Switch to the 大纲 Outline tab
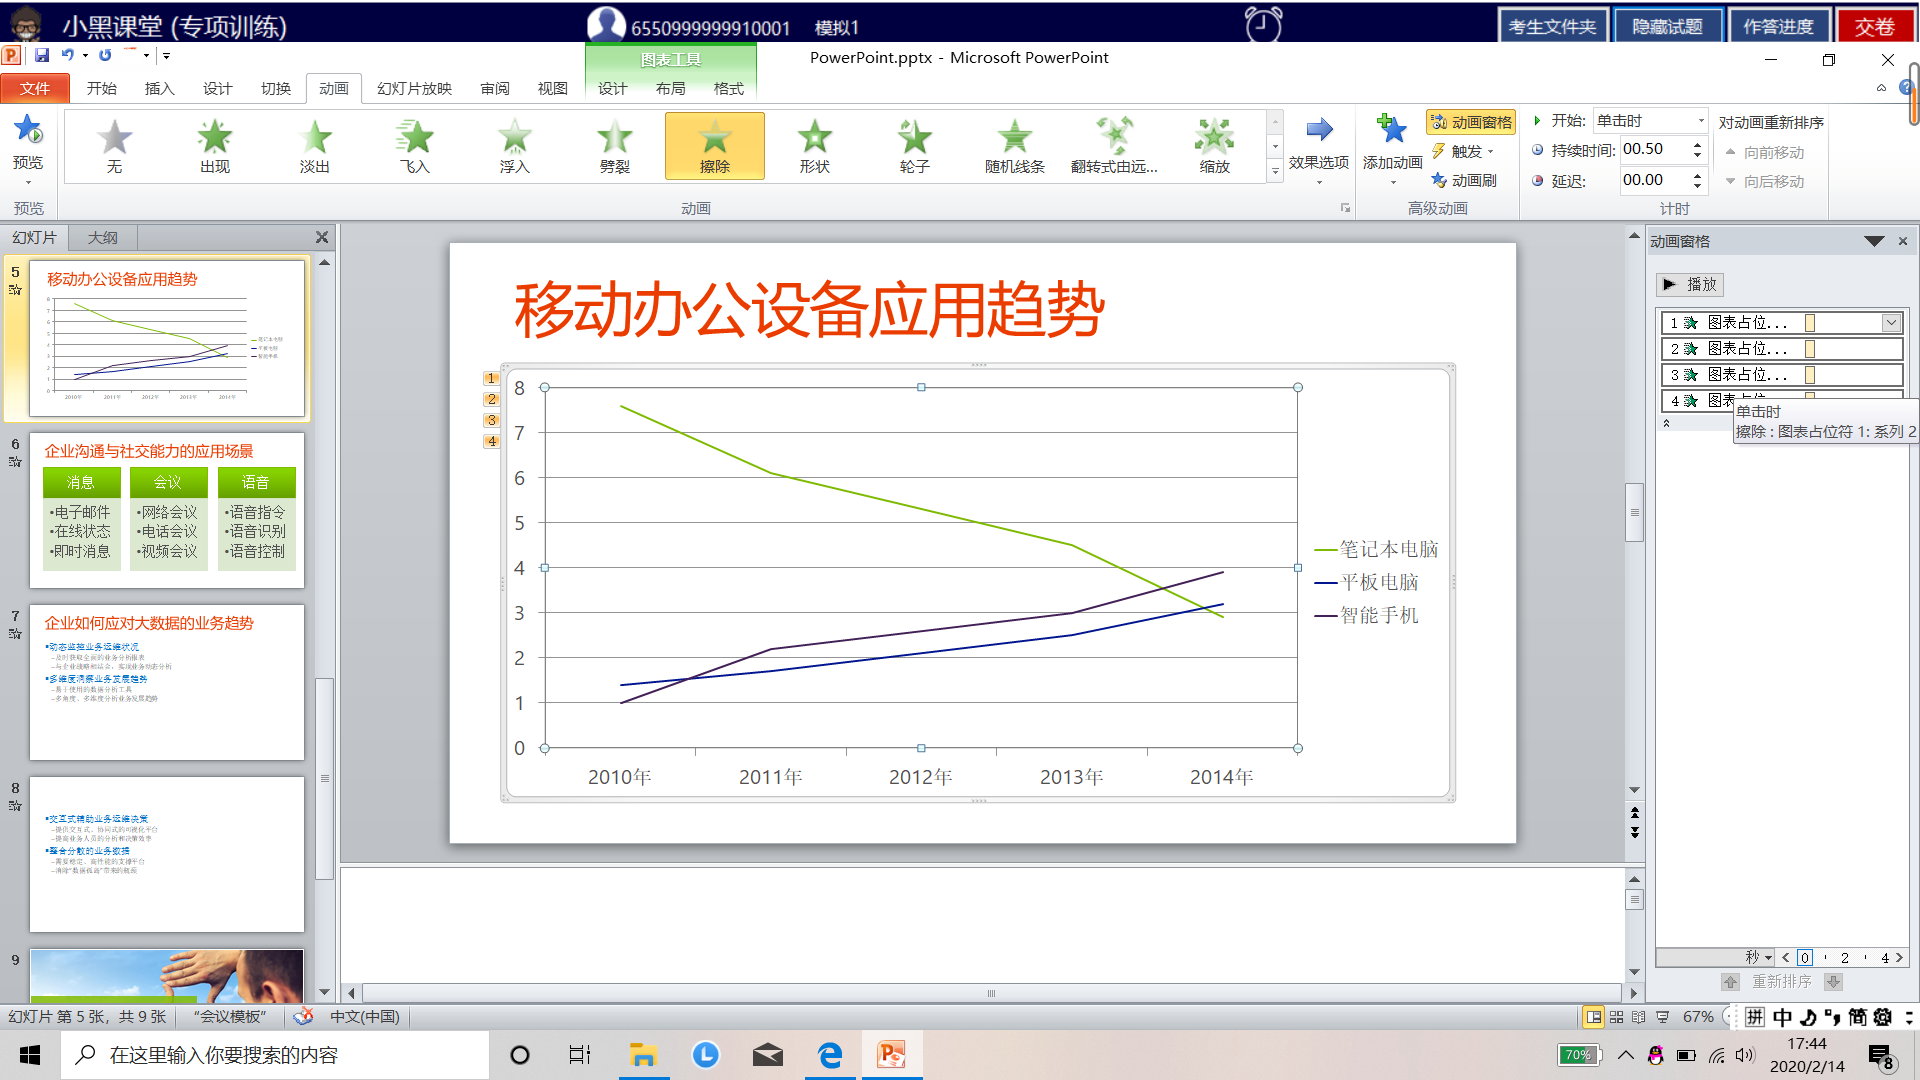 click(x=102, y=237)
